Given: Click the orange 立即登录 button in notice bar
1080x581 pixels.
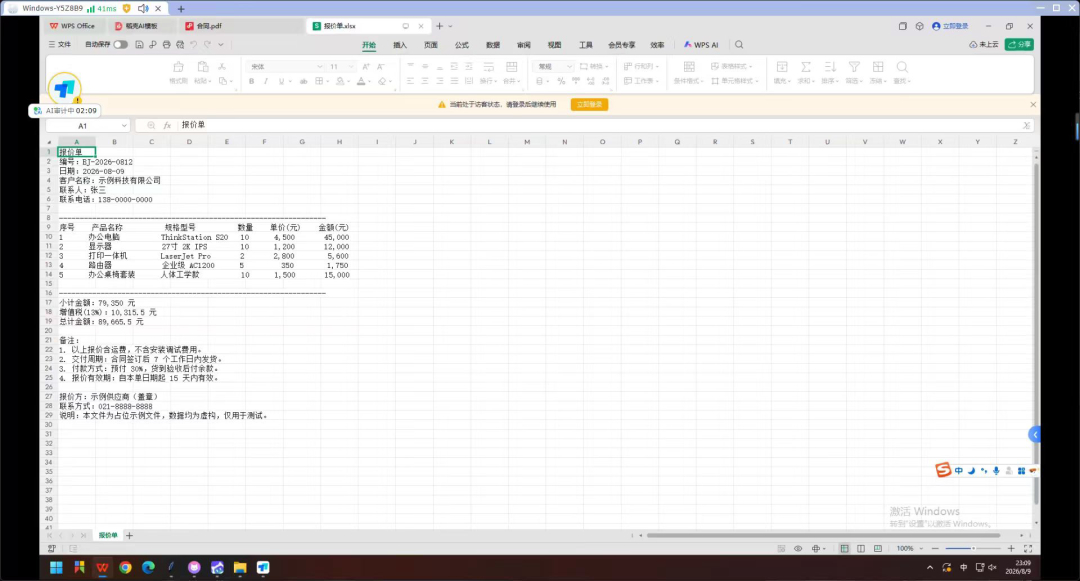Looking at the screenshot, I should (x=590, y=105).
